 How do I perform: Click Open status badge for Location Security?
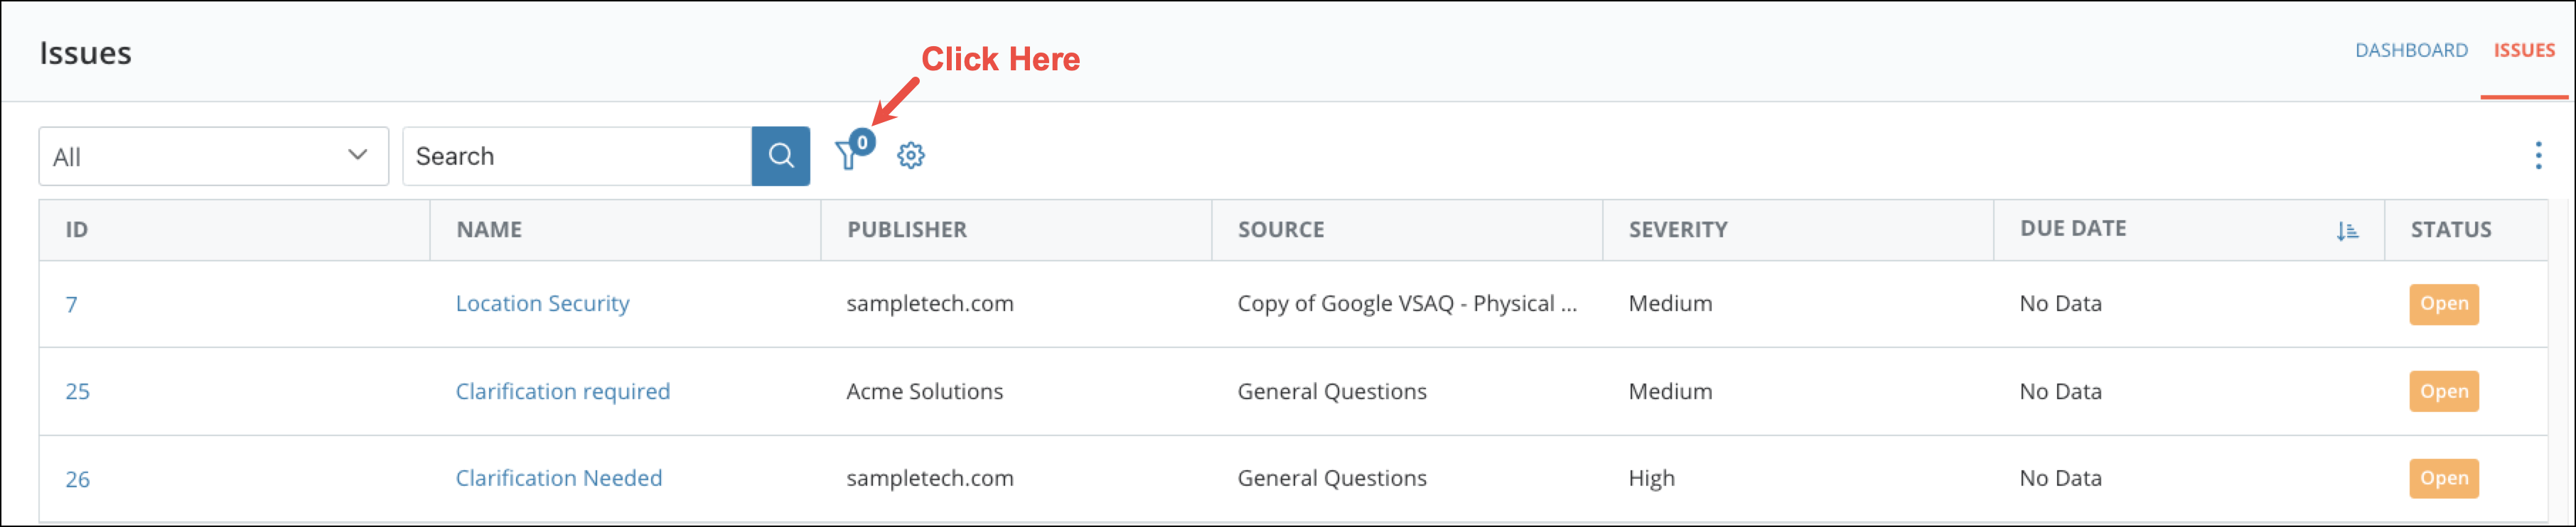(x=2443, y=304)
